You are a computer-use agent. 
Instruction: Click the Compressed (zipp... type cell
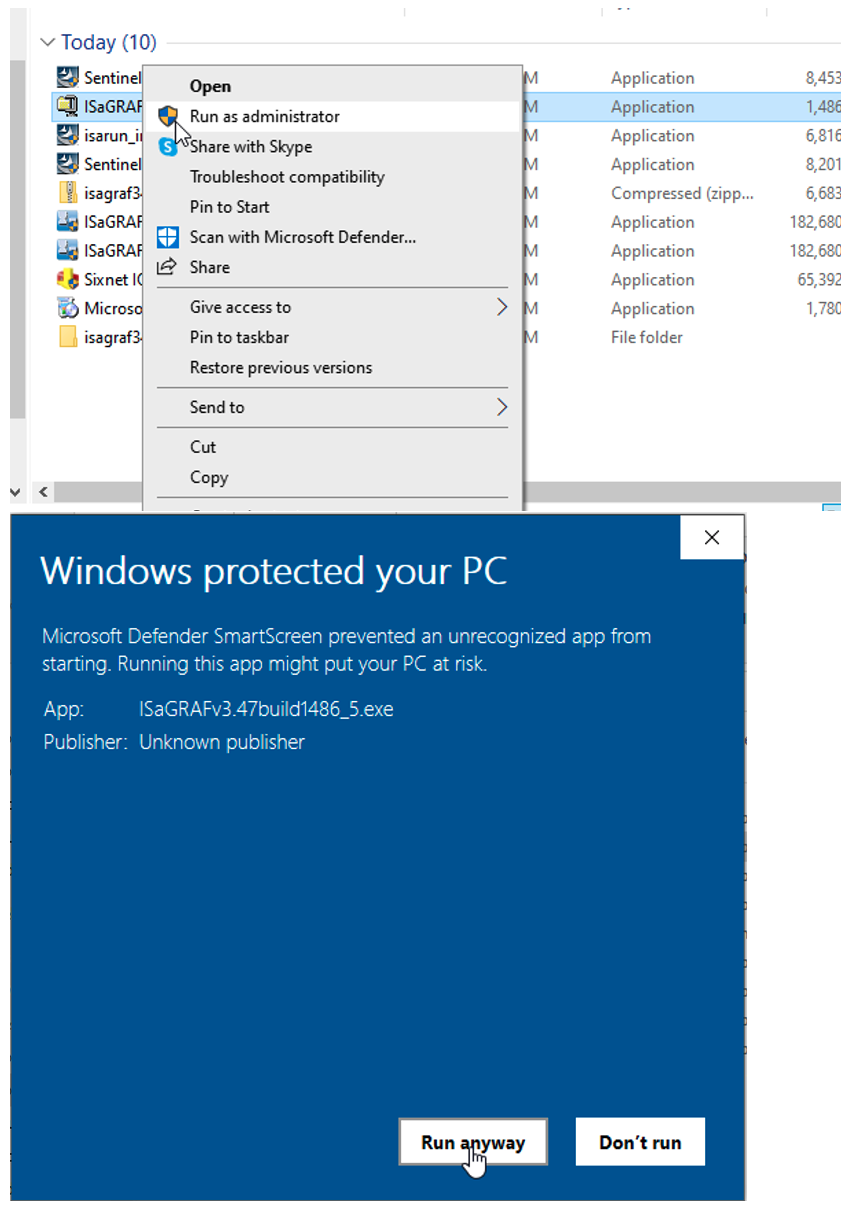tap(683, 193)
